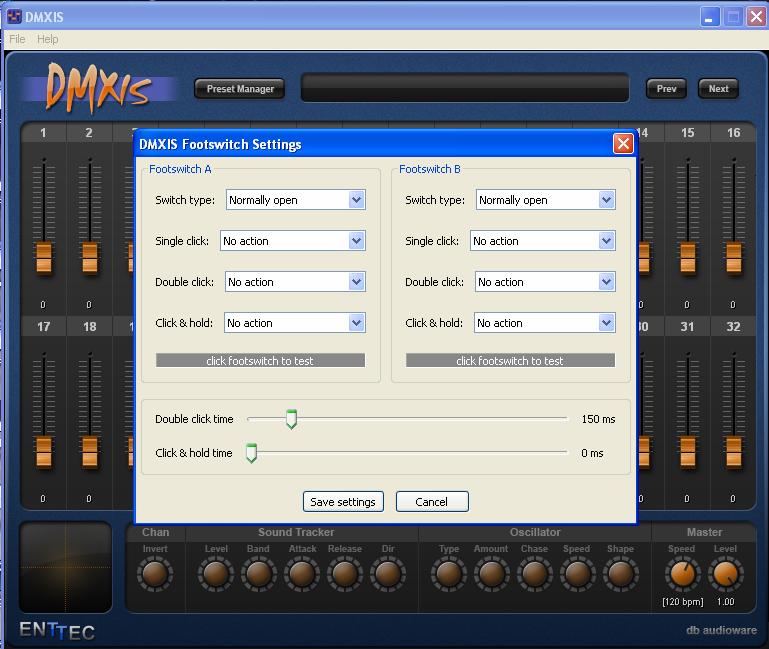This screenshot has height=649, width=769.
Task: Expand Footswitch A Single click dropdown
Action: [292, 241]
